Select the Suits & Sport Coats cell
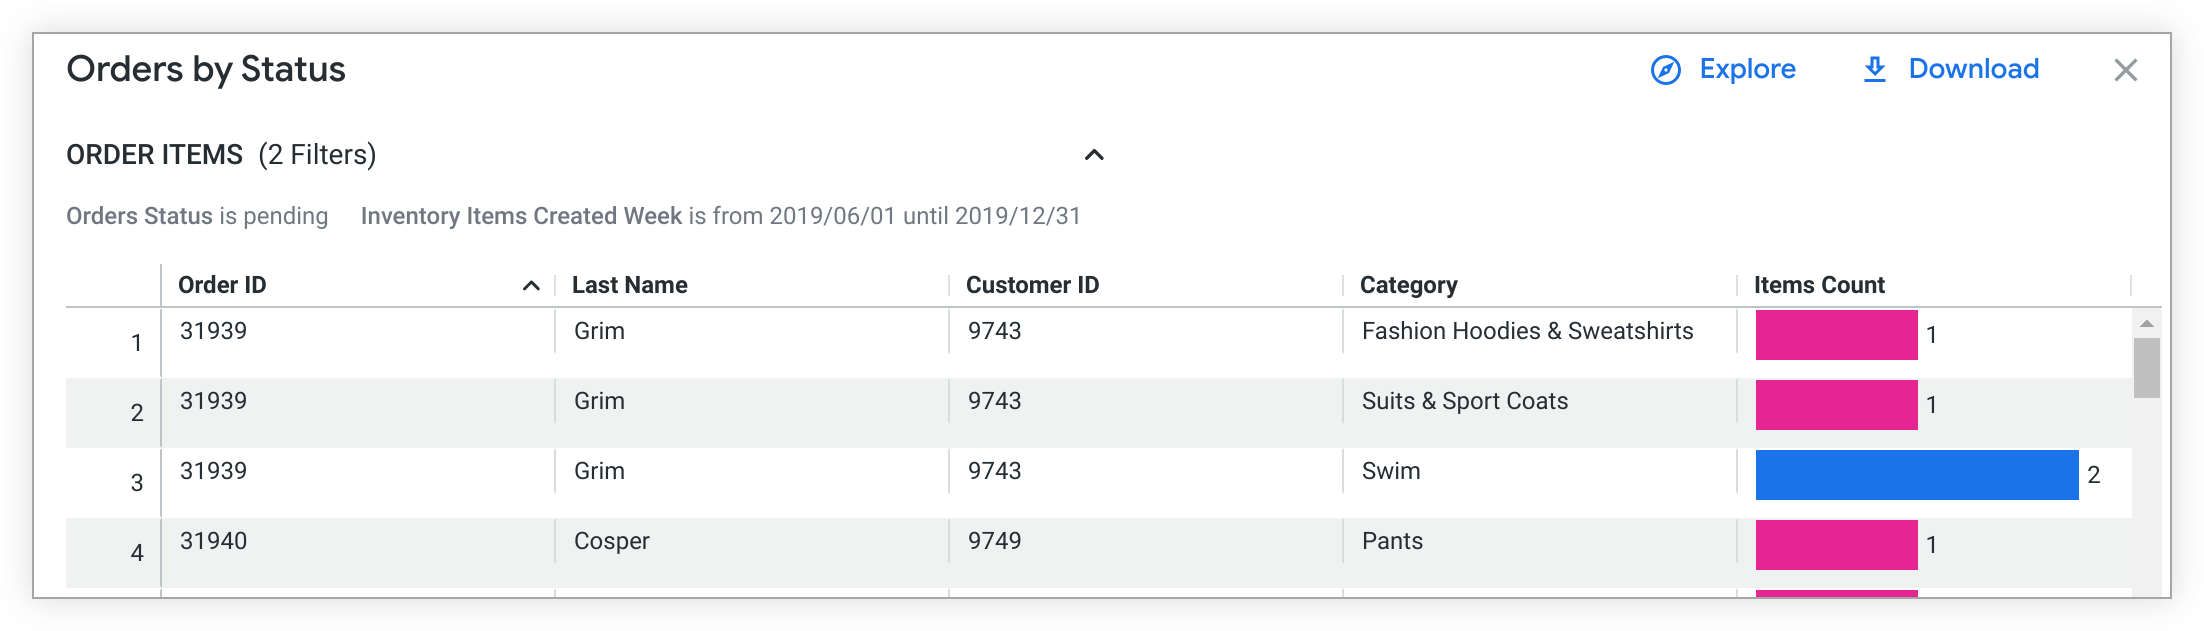Viewport: 2204px width, 631px height. pos(1464,401)
